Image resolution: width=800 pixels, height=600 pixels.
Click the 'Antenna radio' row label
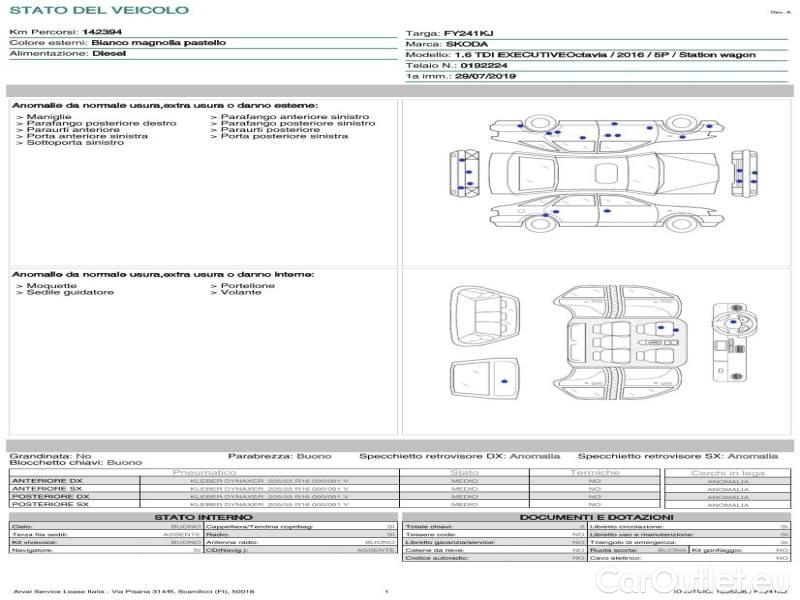[232, 542]
